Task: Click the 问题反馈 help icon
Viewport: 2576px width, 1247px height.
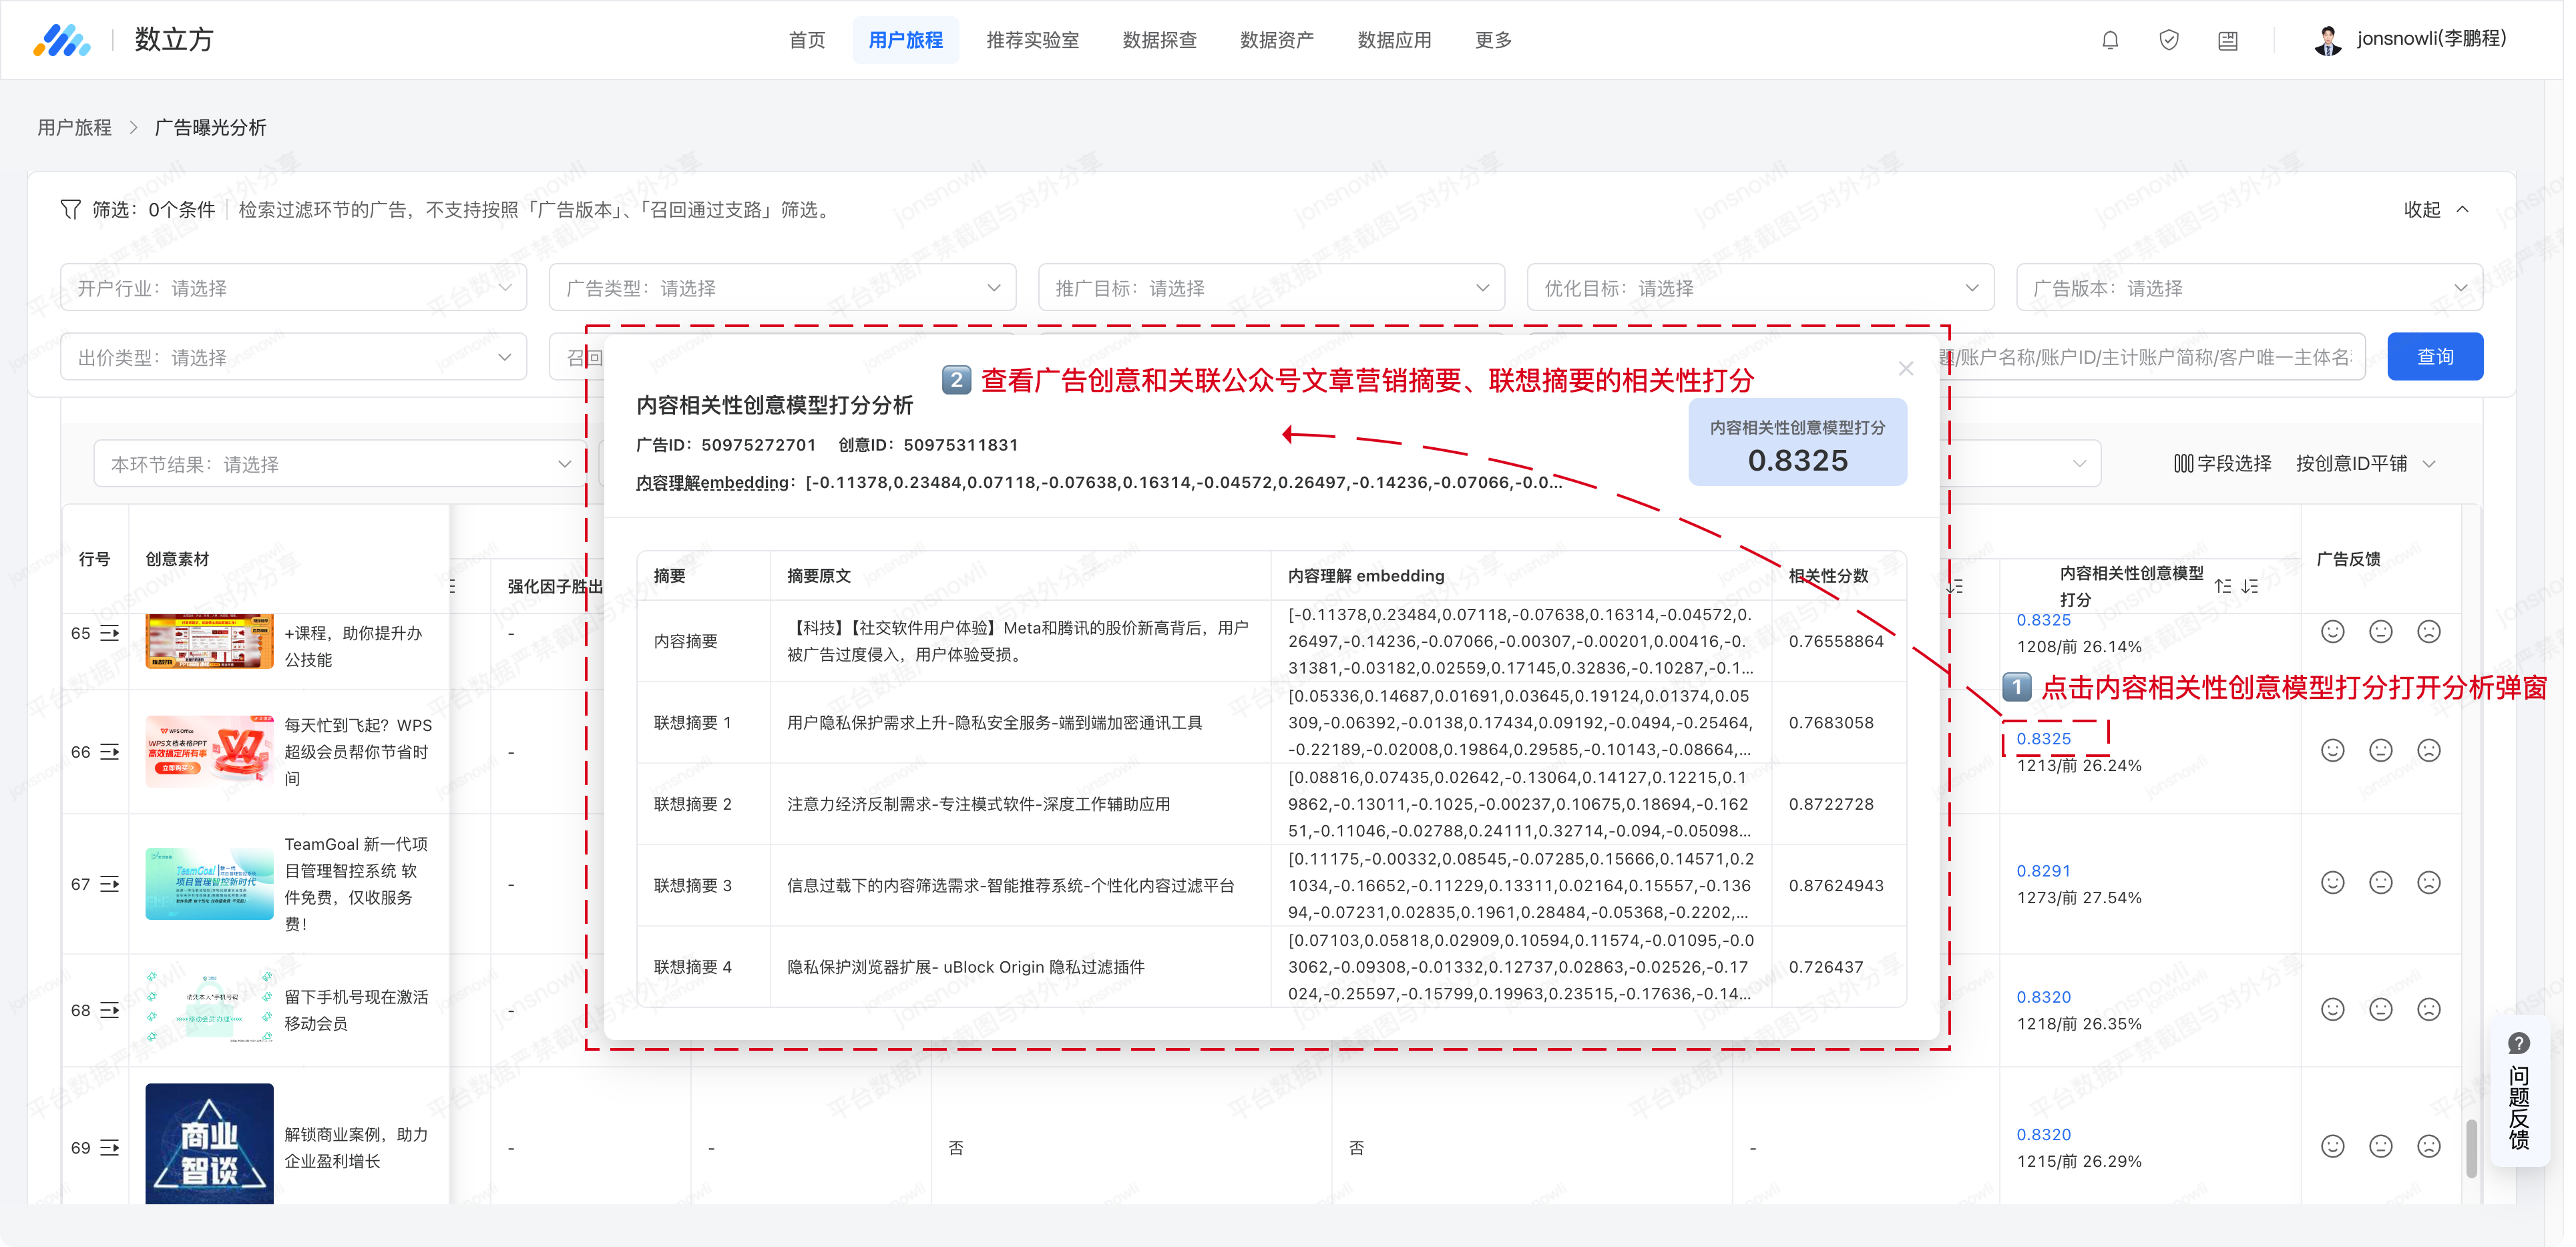Action: click(x=2519, y=1043)
